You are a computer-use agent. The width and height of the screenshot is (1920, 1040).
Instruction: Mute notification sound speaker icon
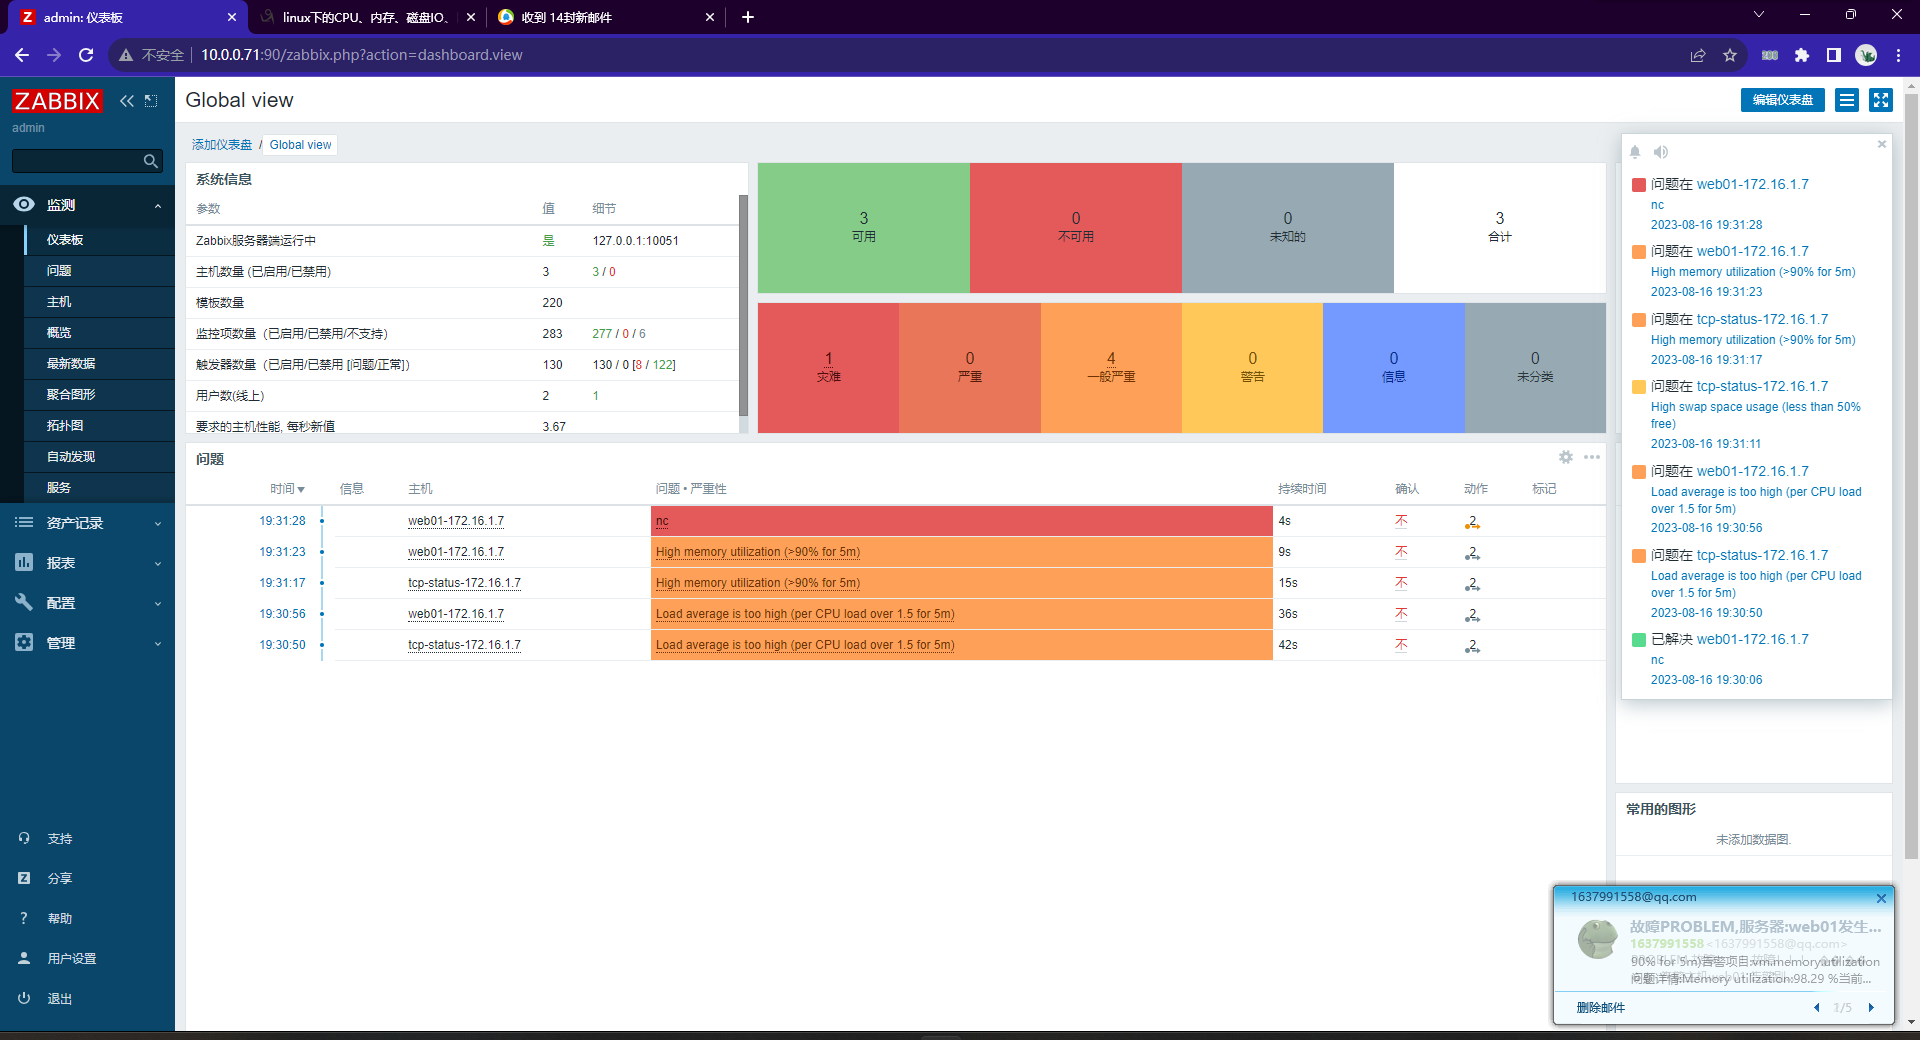click(1661, 152)
